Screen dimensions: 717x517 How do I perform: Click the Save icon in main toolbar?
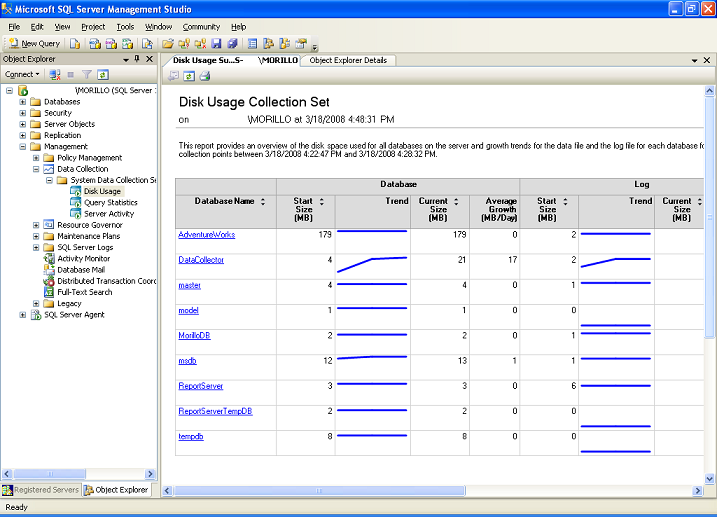(x=216, y=43)
